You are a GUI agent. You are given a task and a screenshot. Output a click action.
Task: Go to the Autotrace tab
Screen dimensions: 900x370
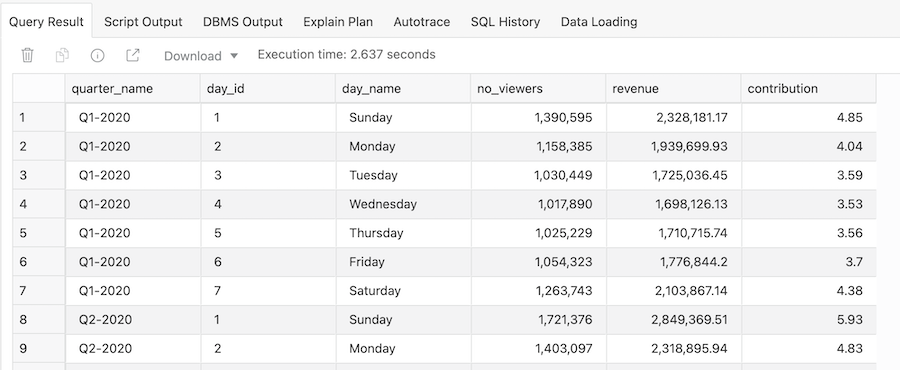point(422,22)
